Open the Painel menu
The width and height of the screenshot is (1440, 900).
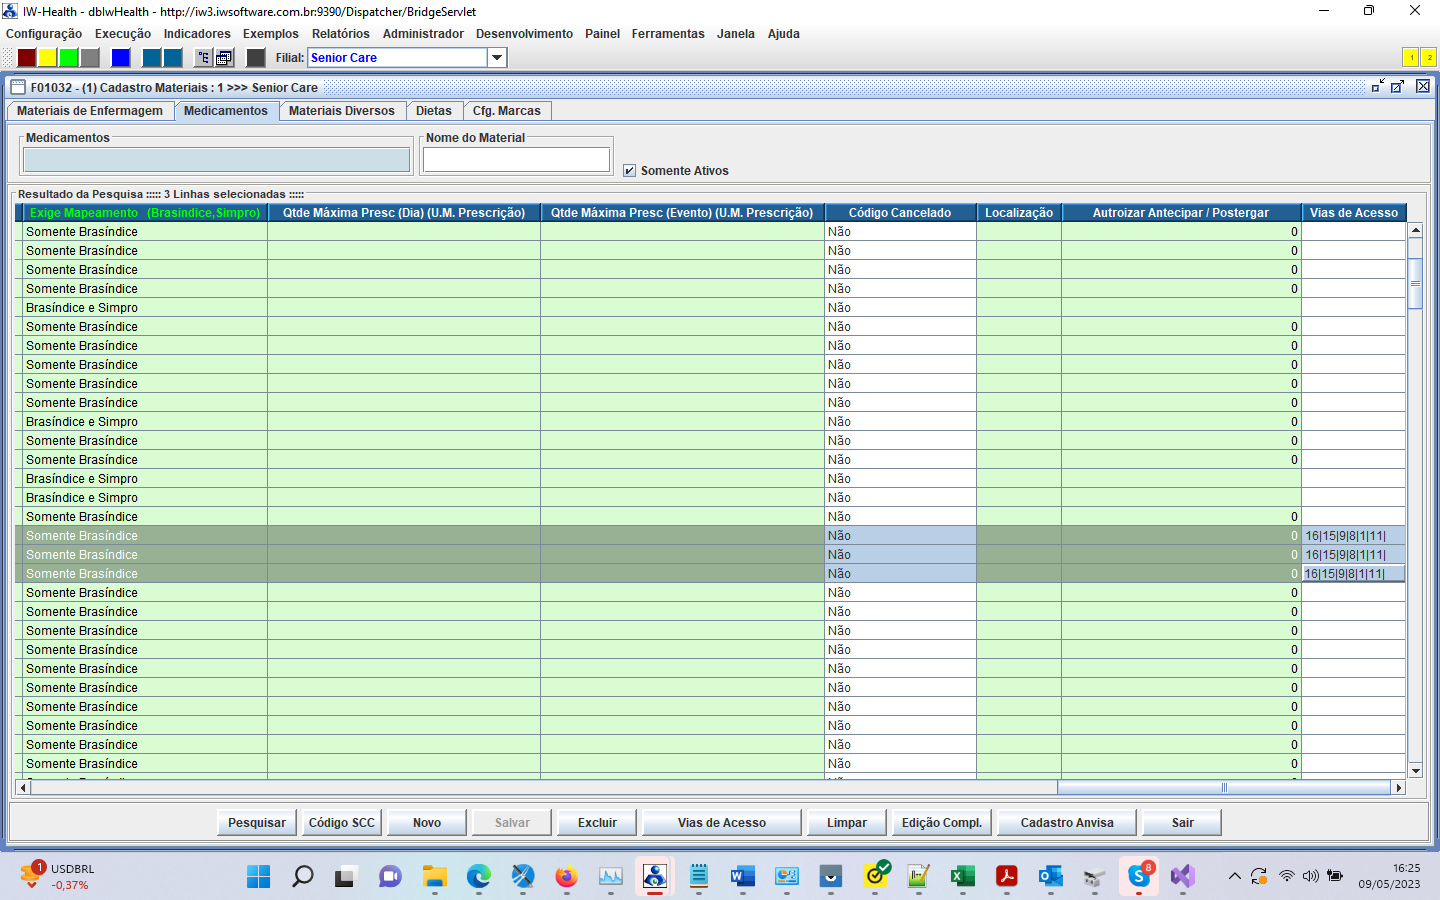coord(603,34)
